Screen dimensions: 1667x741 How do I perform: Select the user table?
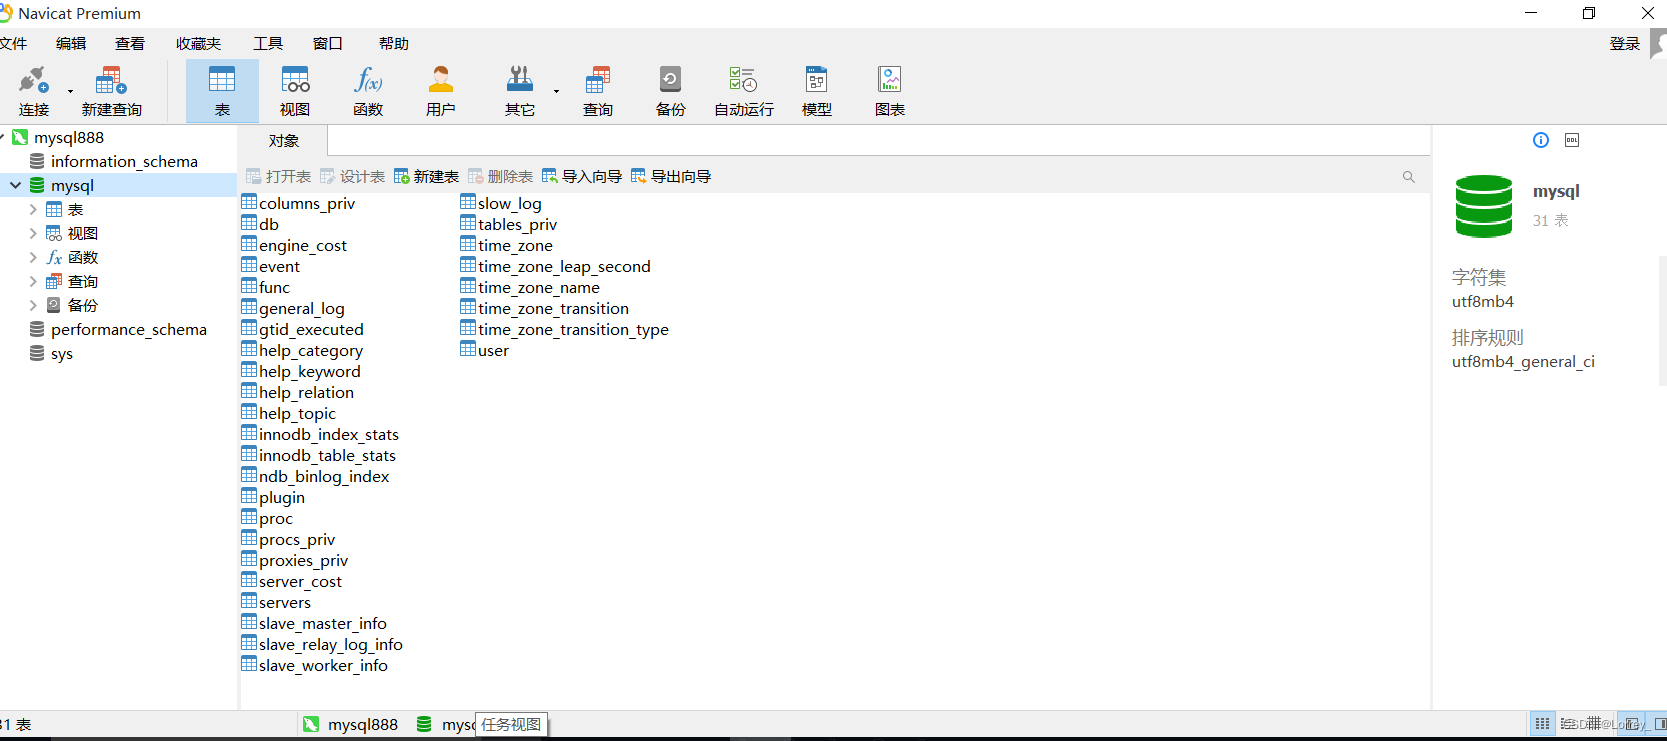485,350
